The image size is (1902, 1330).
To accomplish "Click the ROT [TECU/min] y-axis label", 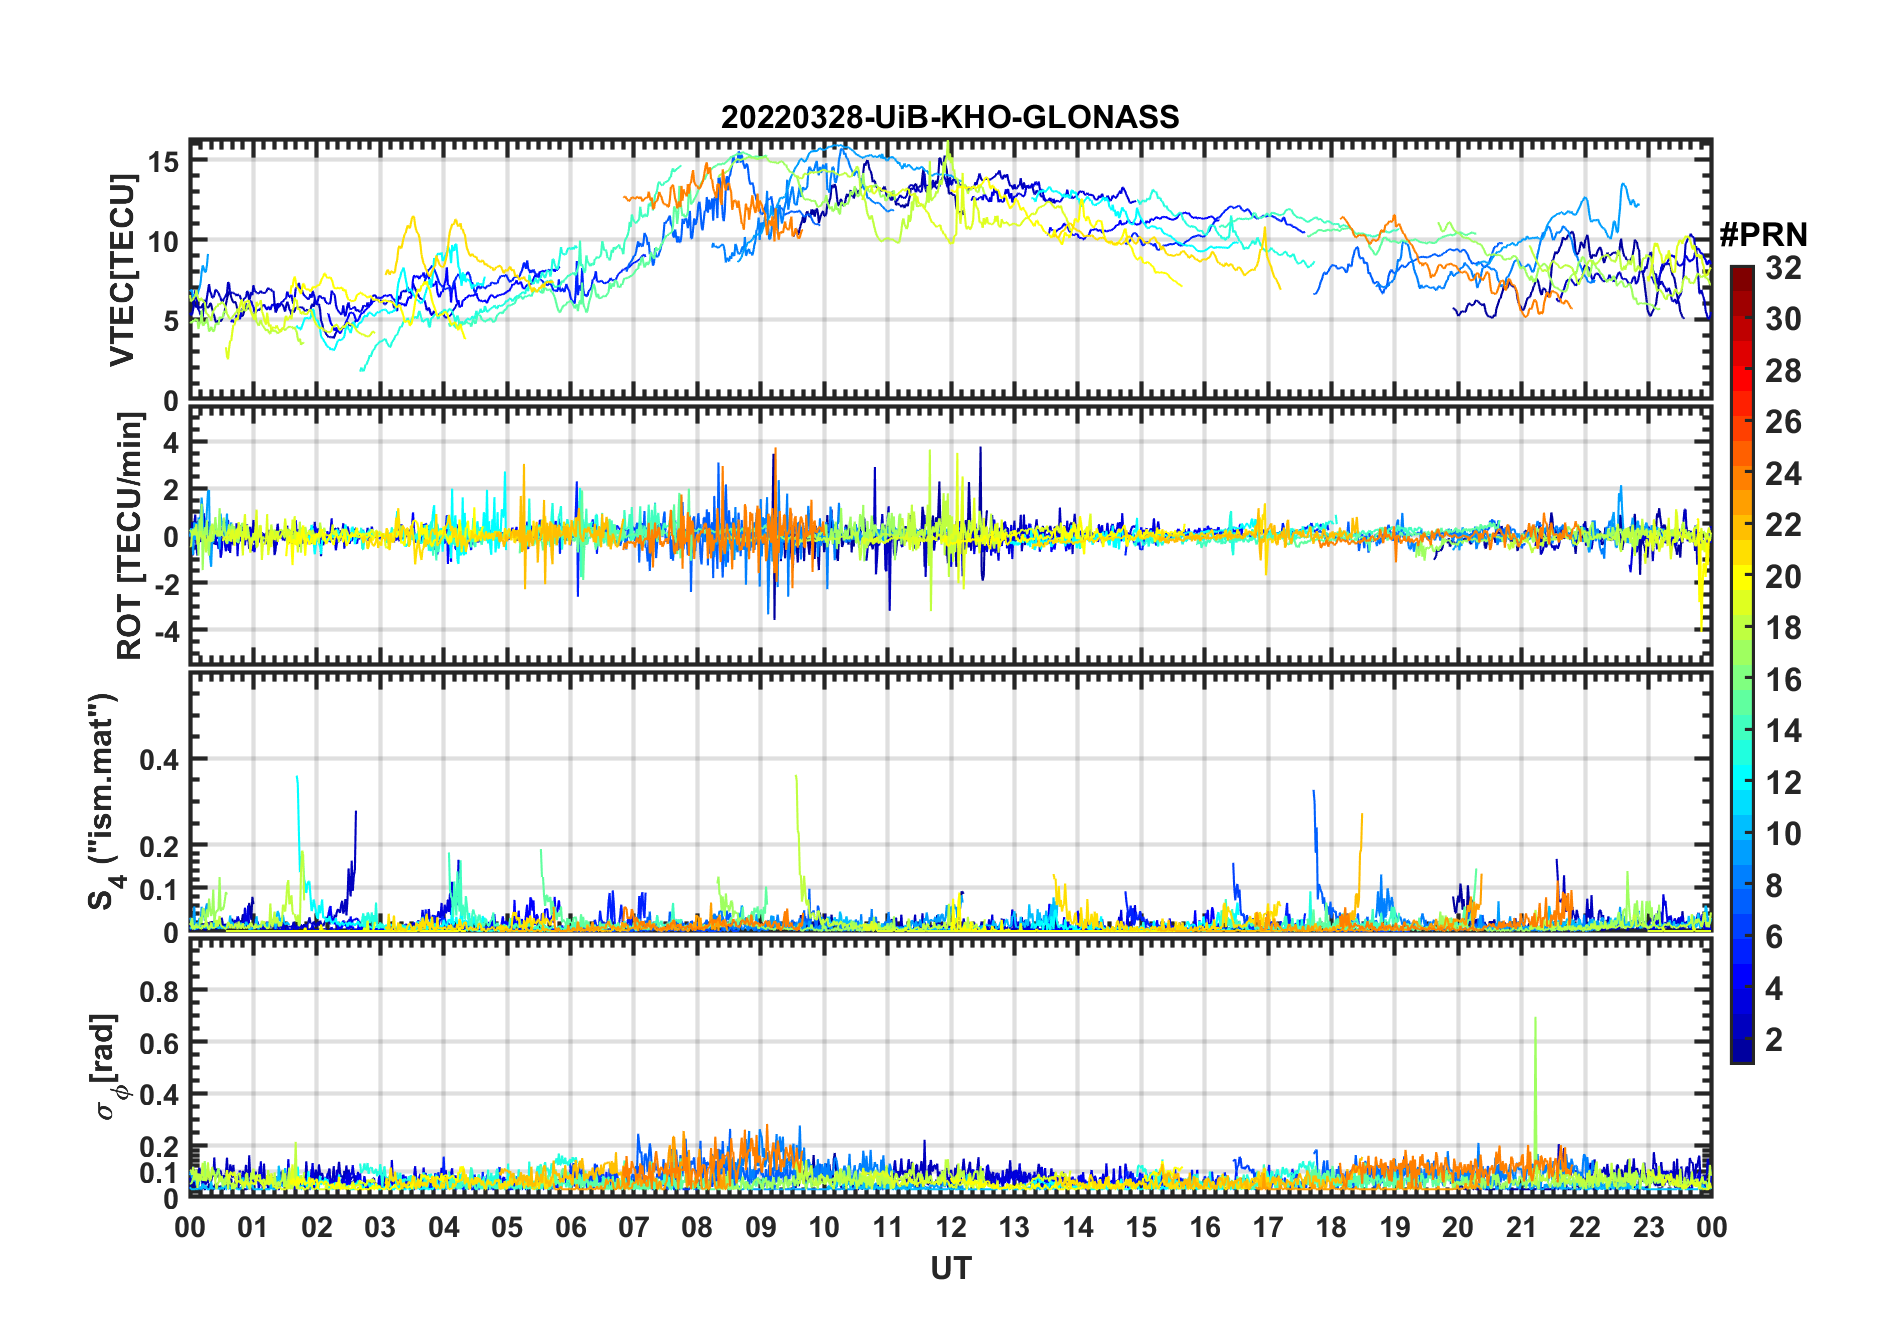I will [129, 536].
